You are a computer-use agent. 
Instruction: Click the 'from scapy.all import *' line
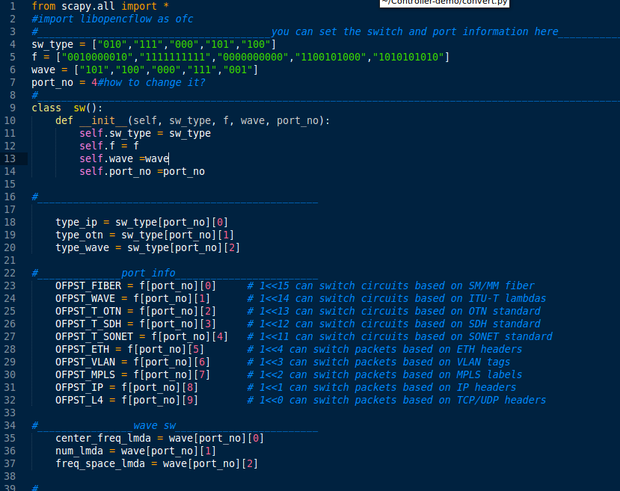tap(99, 6)
